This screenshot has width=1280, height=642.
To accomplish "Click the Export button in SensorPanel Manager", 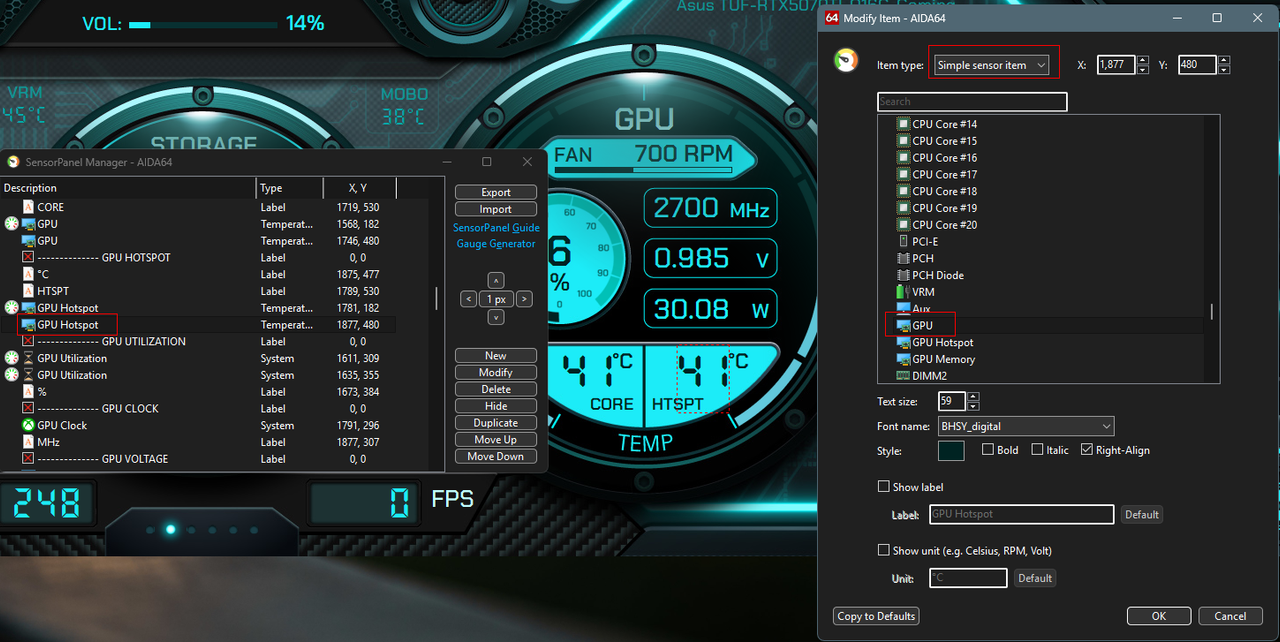I will (x=496, y=192).
